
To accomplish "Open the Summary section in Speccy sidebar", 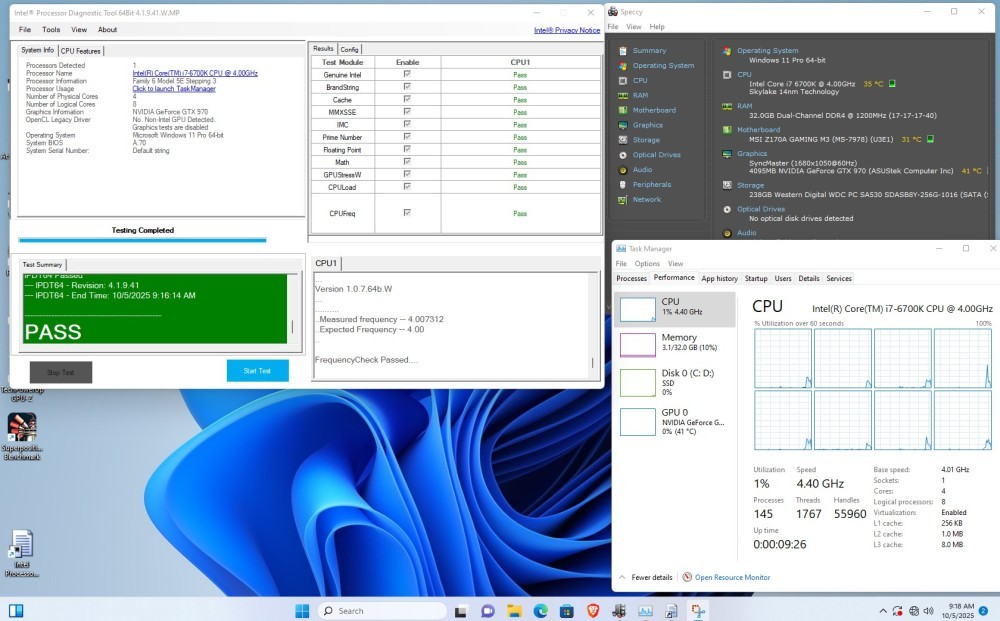I will pyautogui.click(x=648, y=51).
